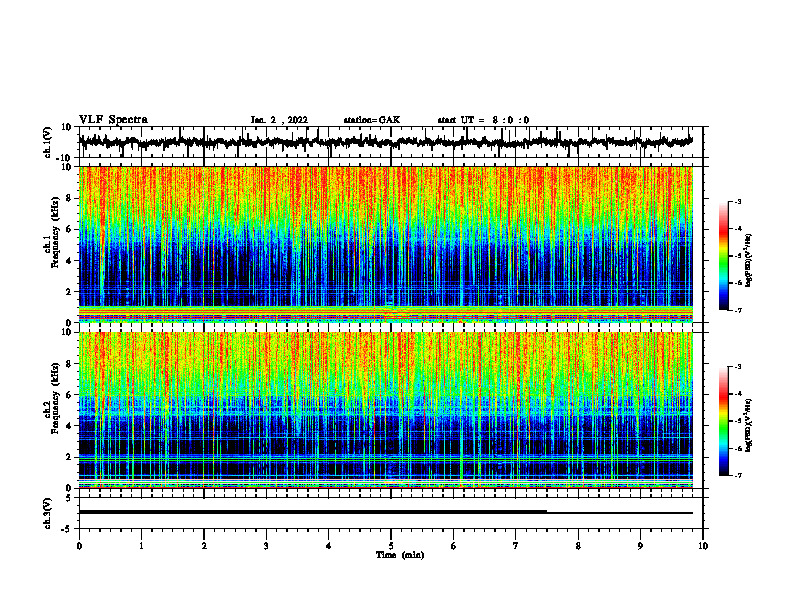The height and width of the screenshot is (612, 792).
Task: Click the ch.1 frequency axis tick "4"
Action: (x=69, y=261)
